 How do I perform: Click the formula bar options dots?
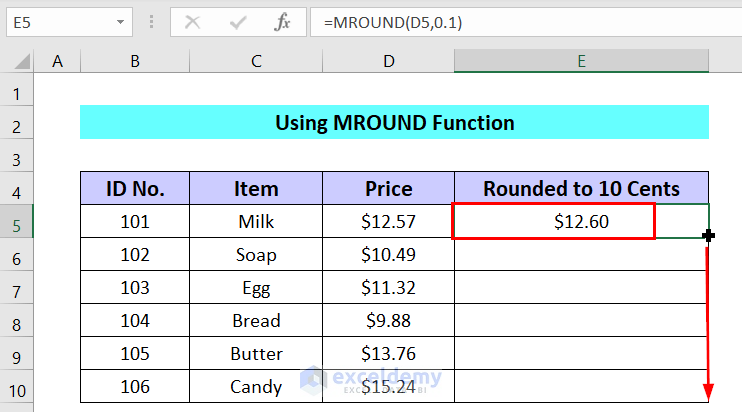[153, 21]
